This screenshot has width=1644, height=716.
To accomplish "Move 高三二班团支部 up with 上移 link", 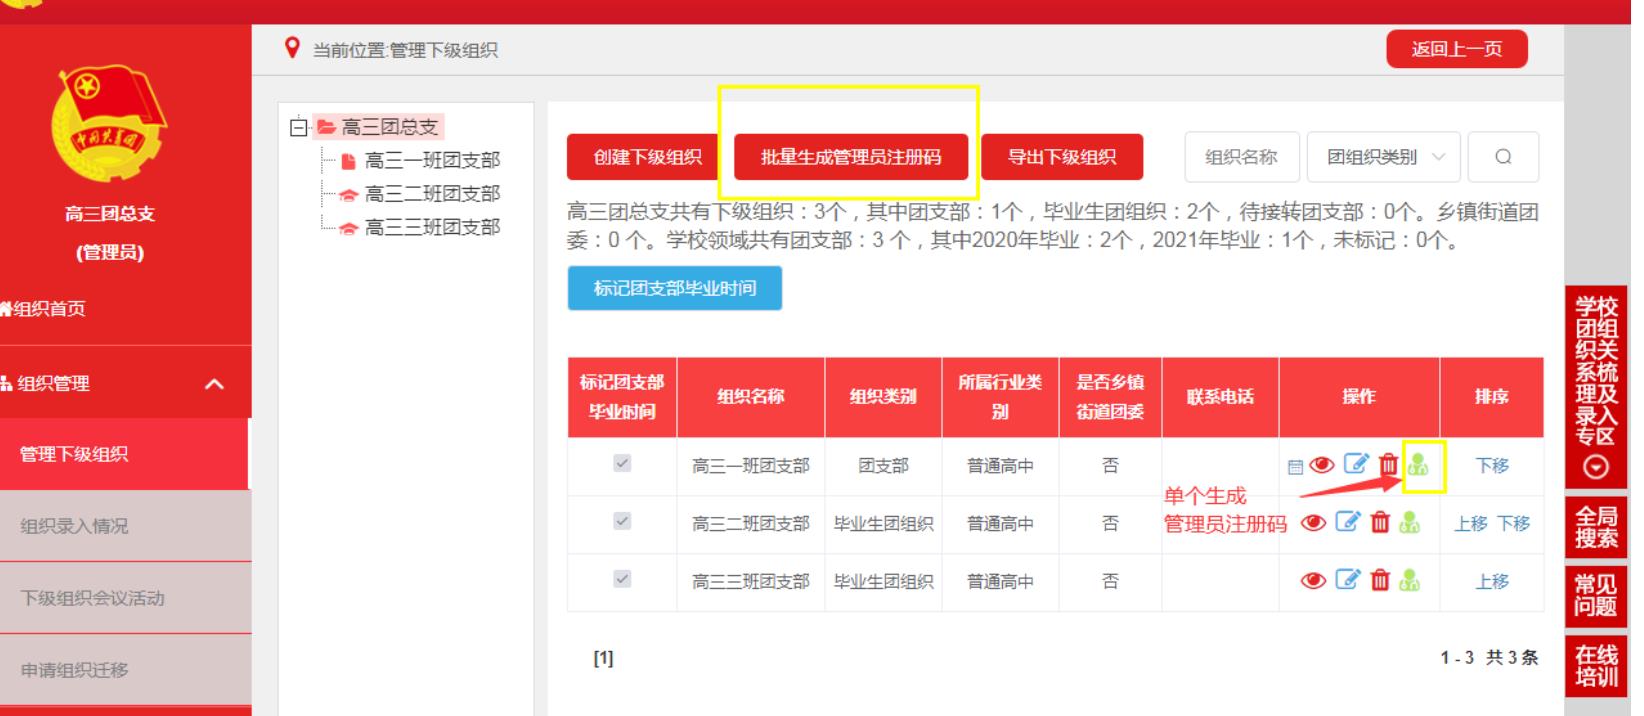I will 1470,523.
